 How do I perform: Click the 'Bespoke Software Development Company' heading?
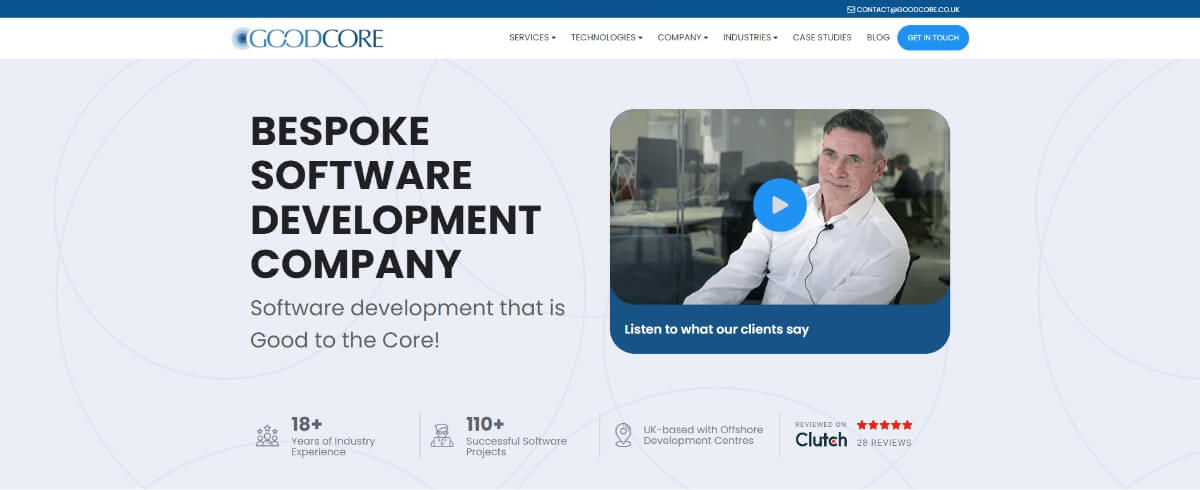tap(395, 198)
